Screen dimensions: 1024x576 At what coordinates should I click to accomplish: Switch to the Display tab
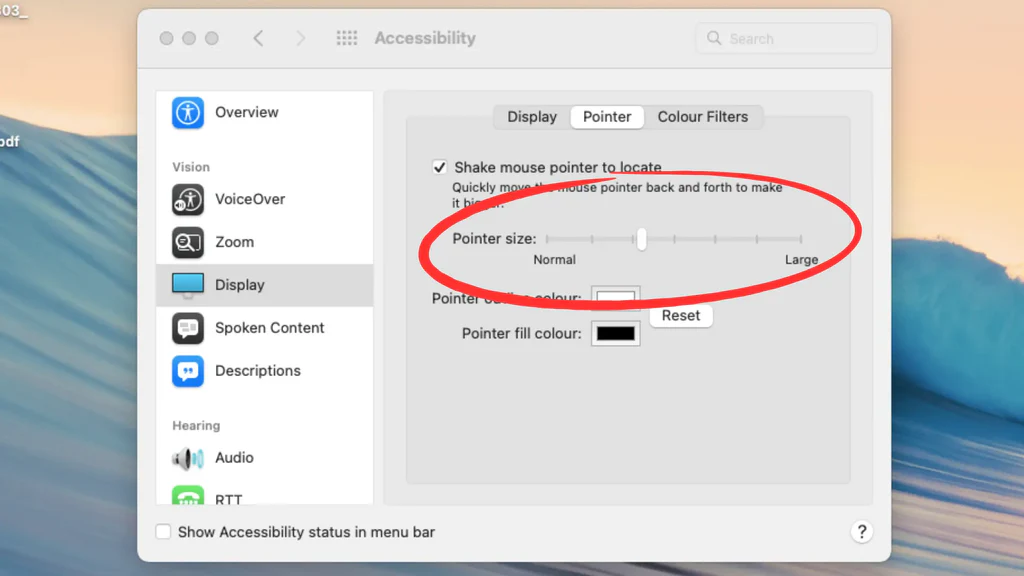[532, 117]
